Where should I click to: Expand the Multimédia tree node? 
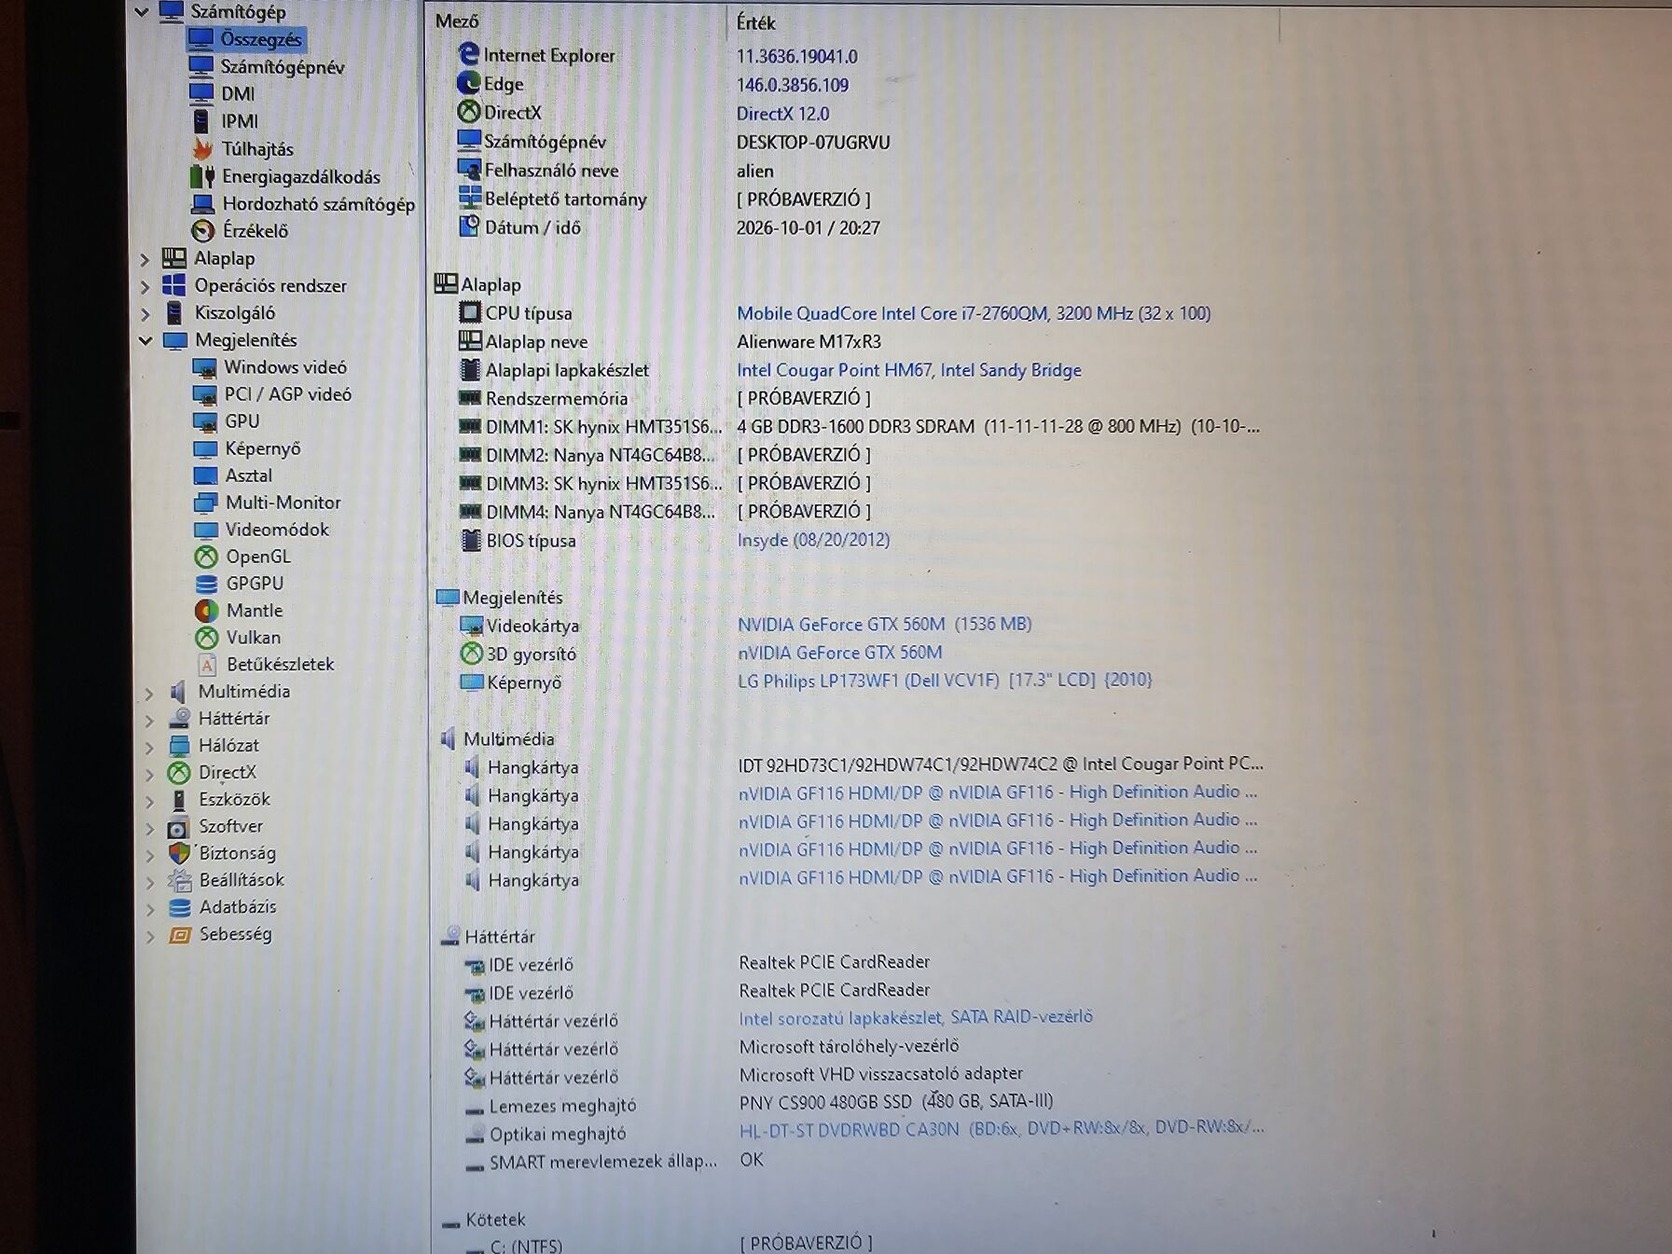point(149,692)
